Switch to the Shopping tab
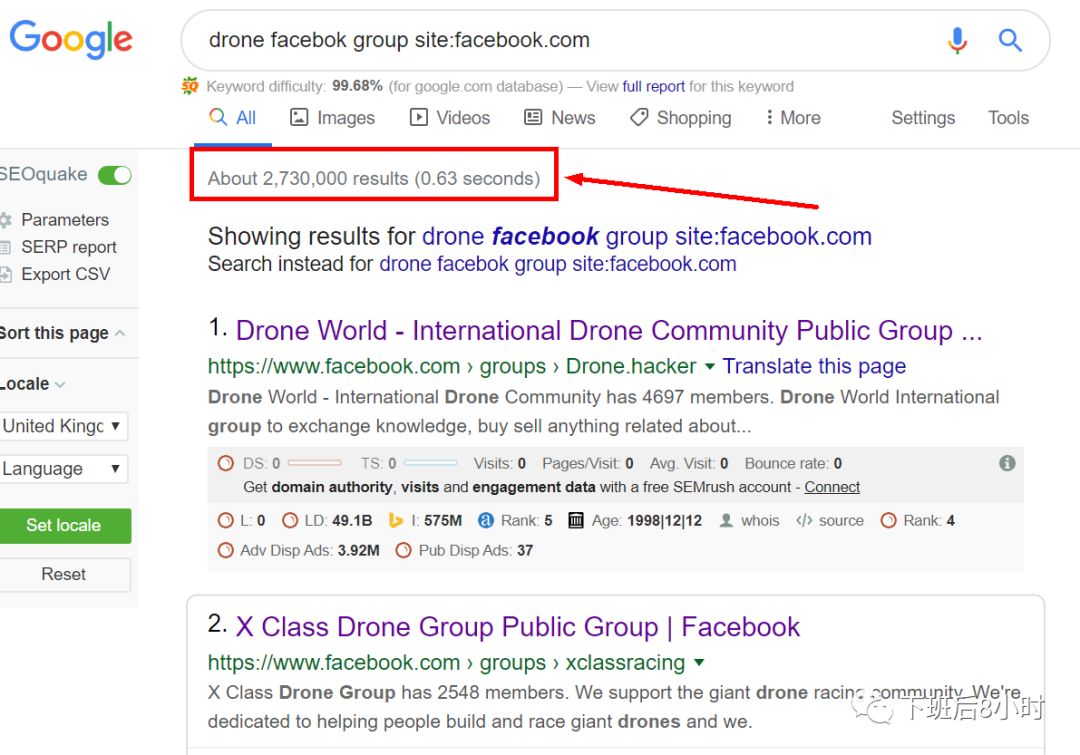This screenshot has width=1080, height=755. [681, 118]
